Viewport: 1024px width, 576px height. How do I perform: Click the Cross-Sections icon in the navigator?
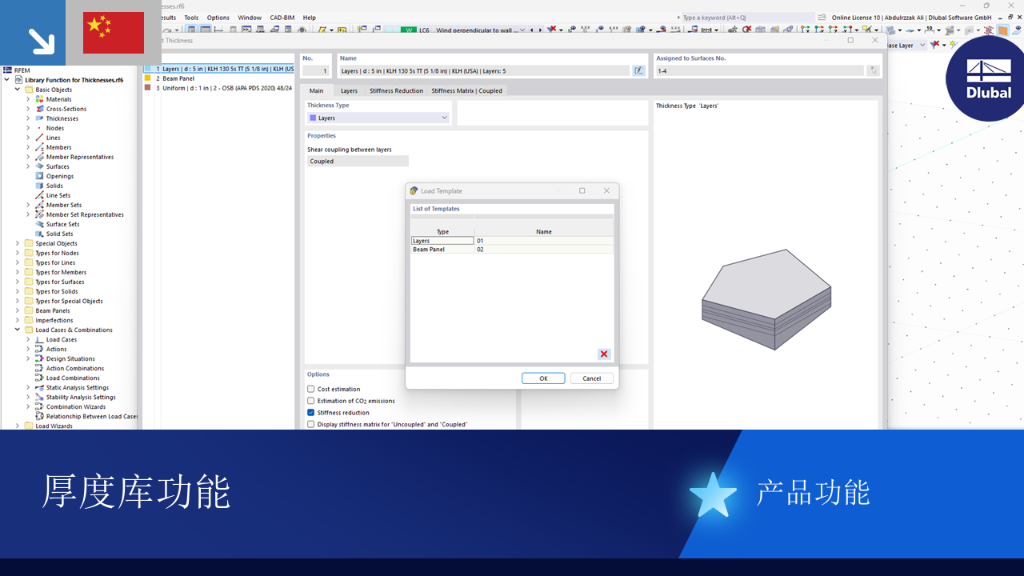(39, 109)
